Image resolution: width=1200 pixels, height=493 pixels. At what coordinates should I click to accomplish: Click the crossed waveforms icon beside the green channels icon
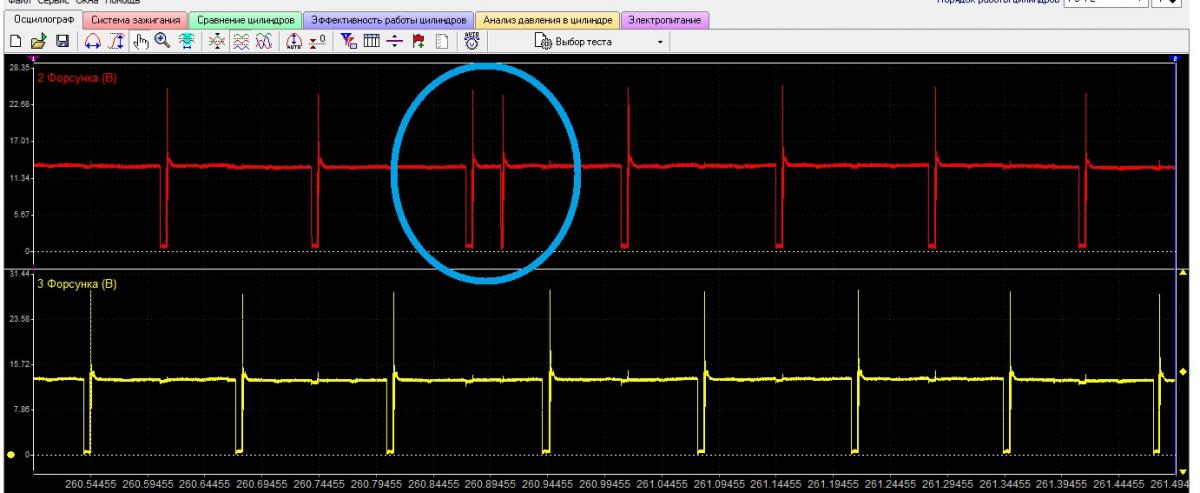[217, 42]
